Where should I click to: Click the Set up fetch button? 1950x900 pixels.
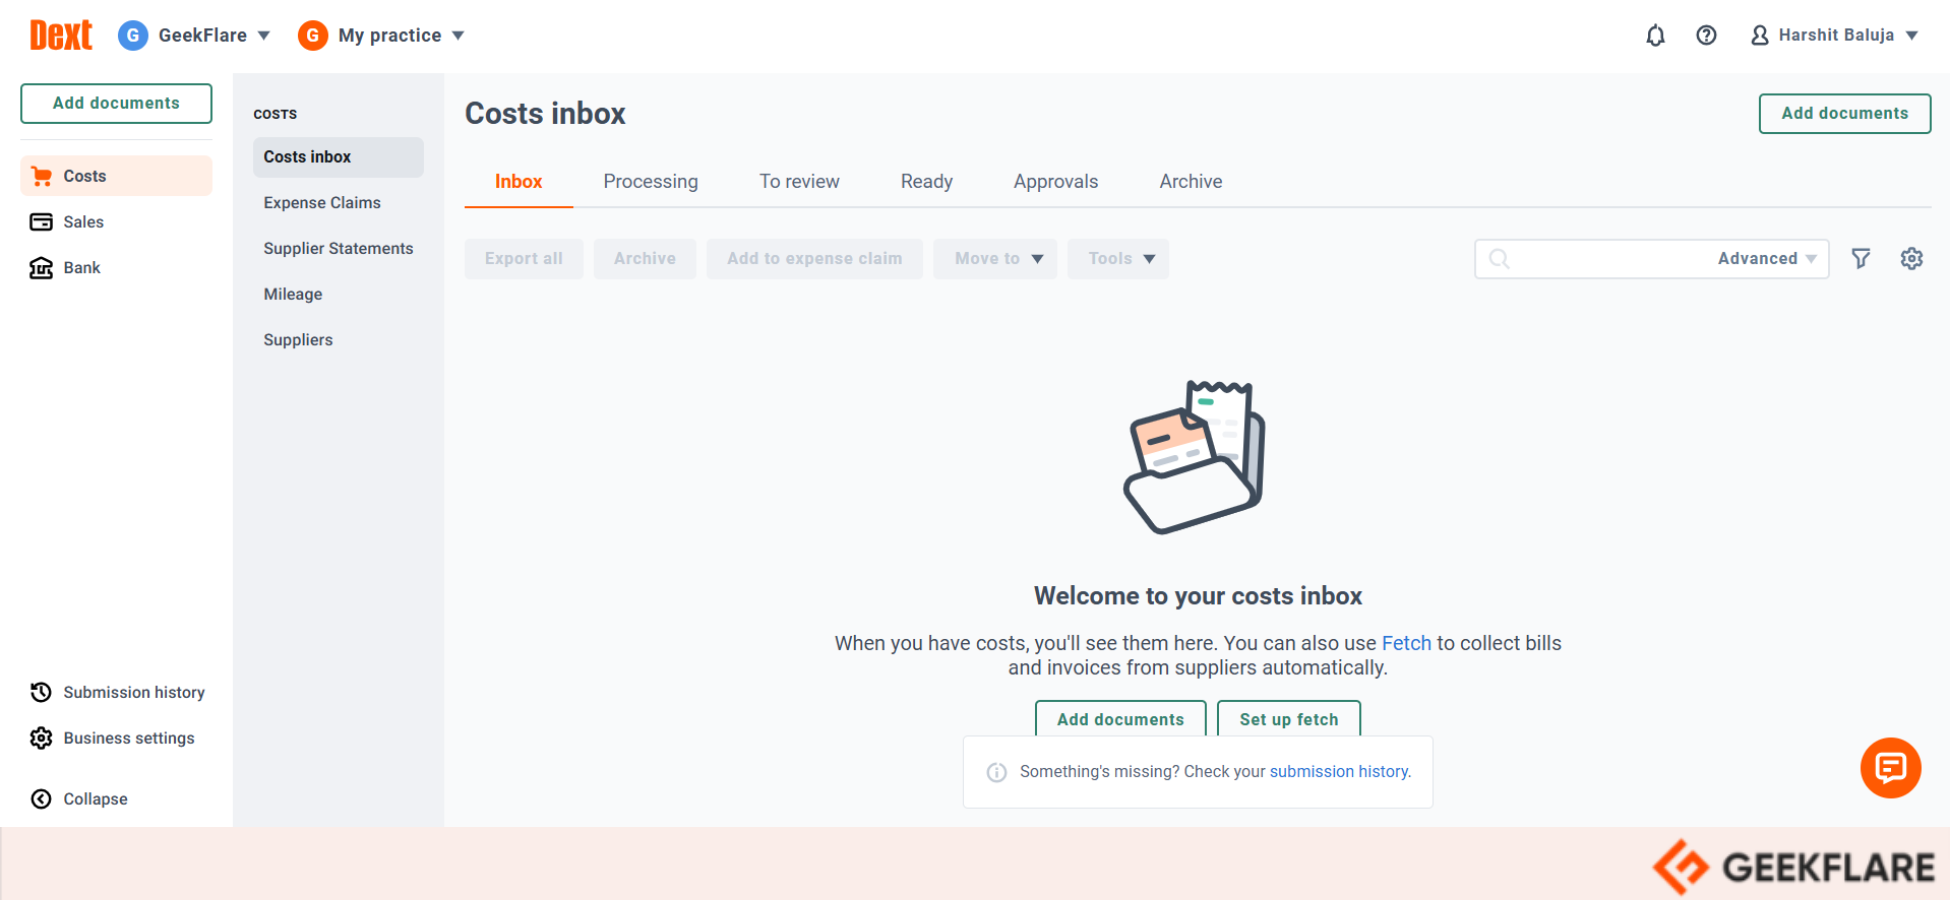[1288, 719]
